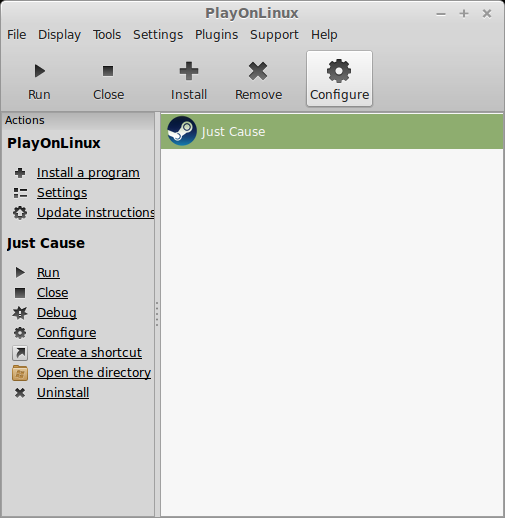Click plus icon beside Install a program
The width and height of the screenshot is (505, 518).
[x=20, y=173]
